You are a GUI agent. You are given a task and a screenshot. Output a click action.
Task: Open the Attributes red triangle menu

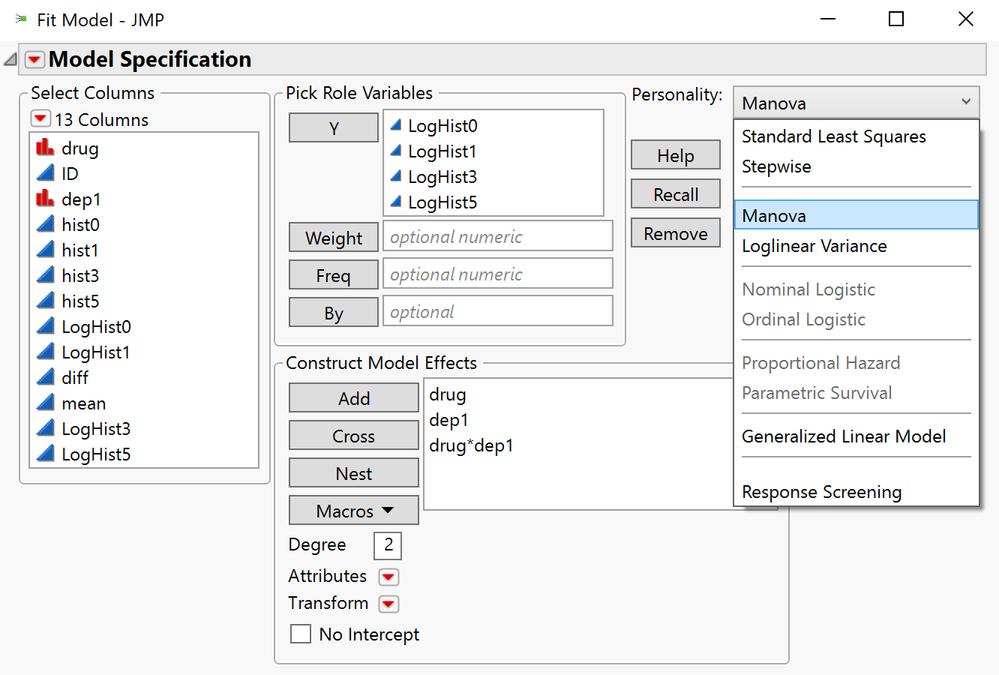point(389,576)
